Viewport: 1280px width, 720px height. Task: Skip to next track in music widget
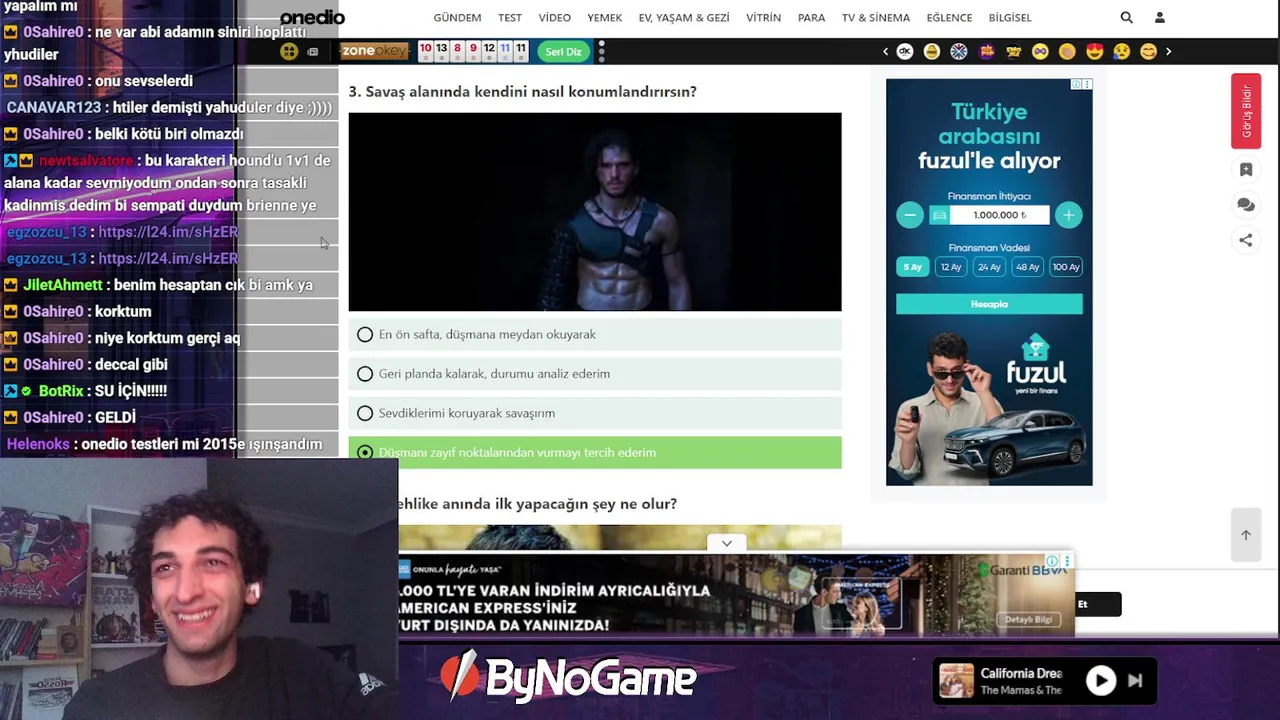click(1135, 681)
